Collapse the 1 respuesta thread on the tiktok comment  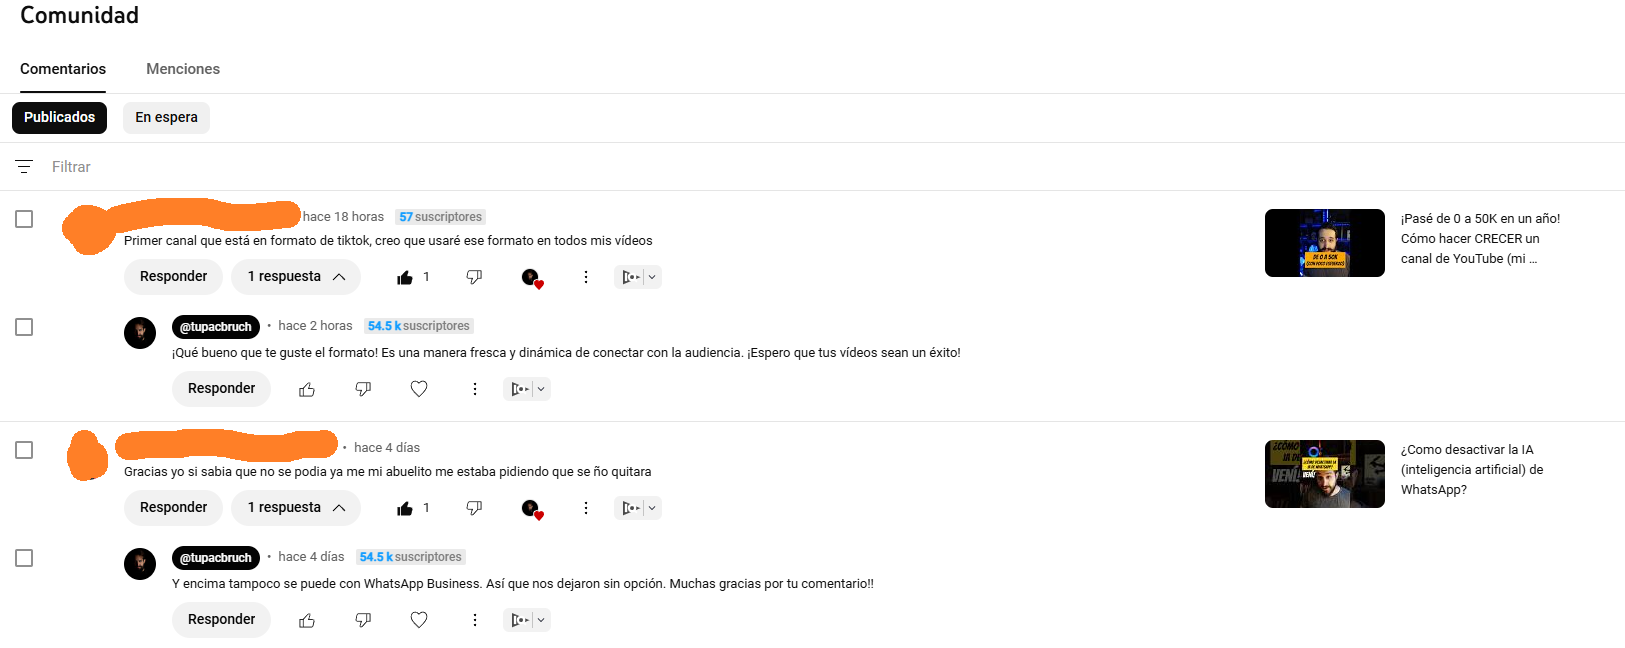[296, 277]
